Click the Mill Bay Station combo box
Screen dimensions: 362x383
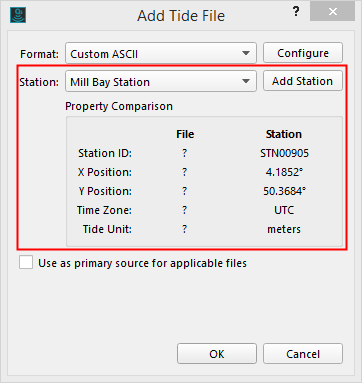coord(161,81)
